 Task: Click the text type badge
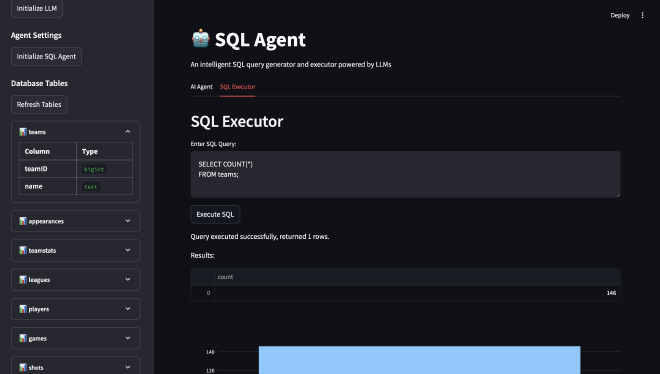(x=90, y=187)
